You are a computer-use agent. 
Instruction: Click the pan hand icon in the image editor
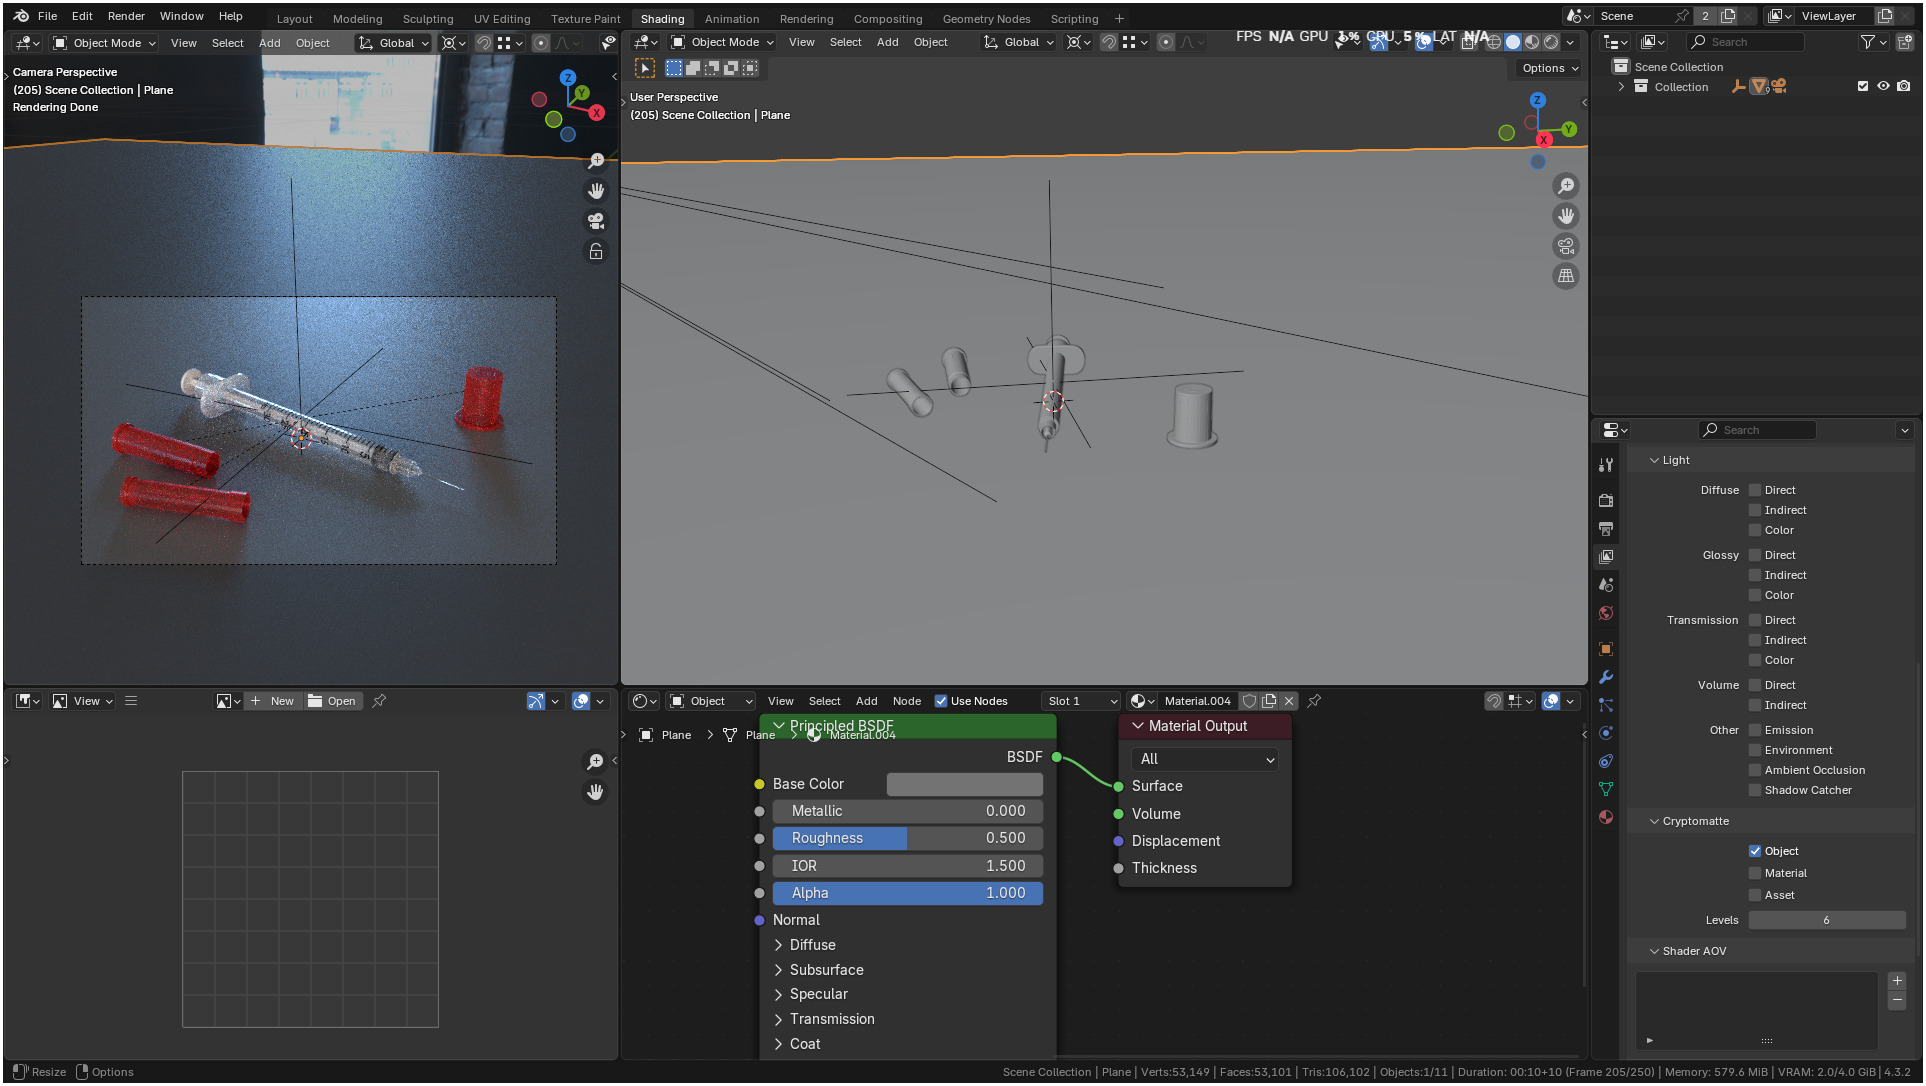595,792
